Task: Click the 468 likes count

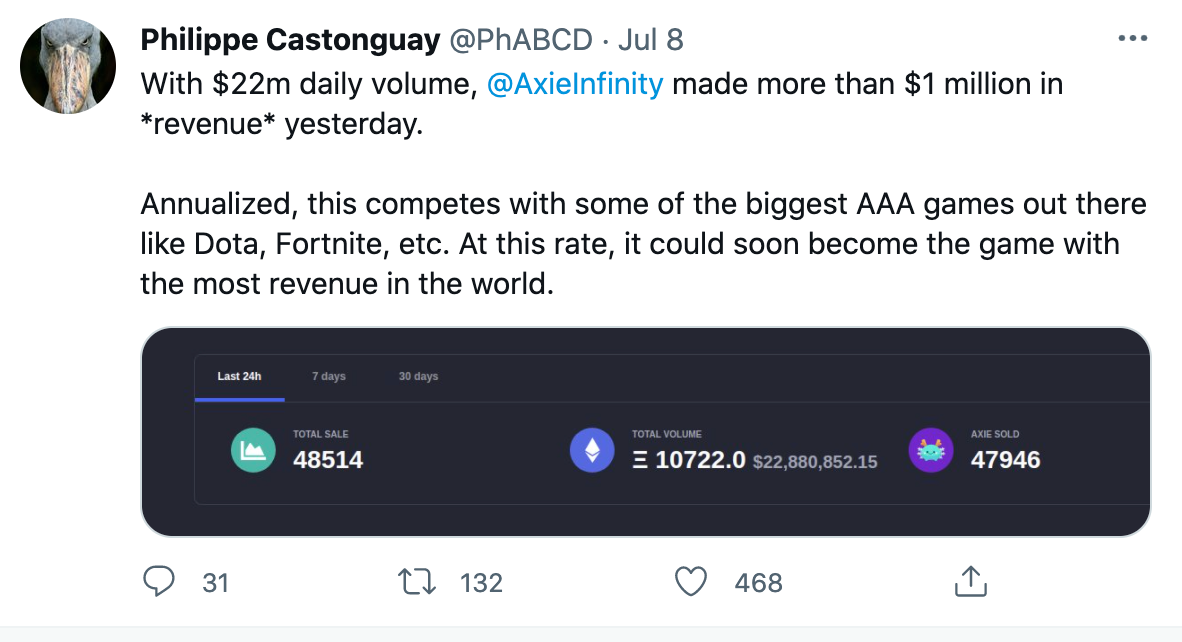Action: pos(758,582)
